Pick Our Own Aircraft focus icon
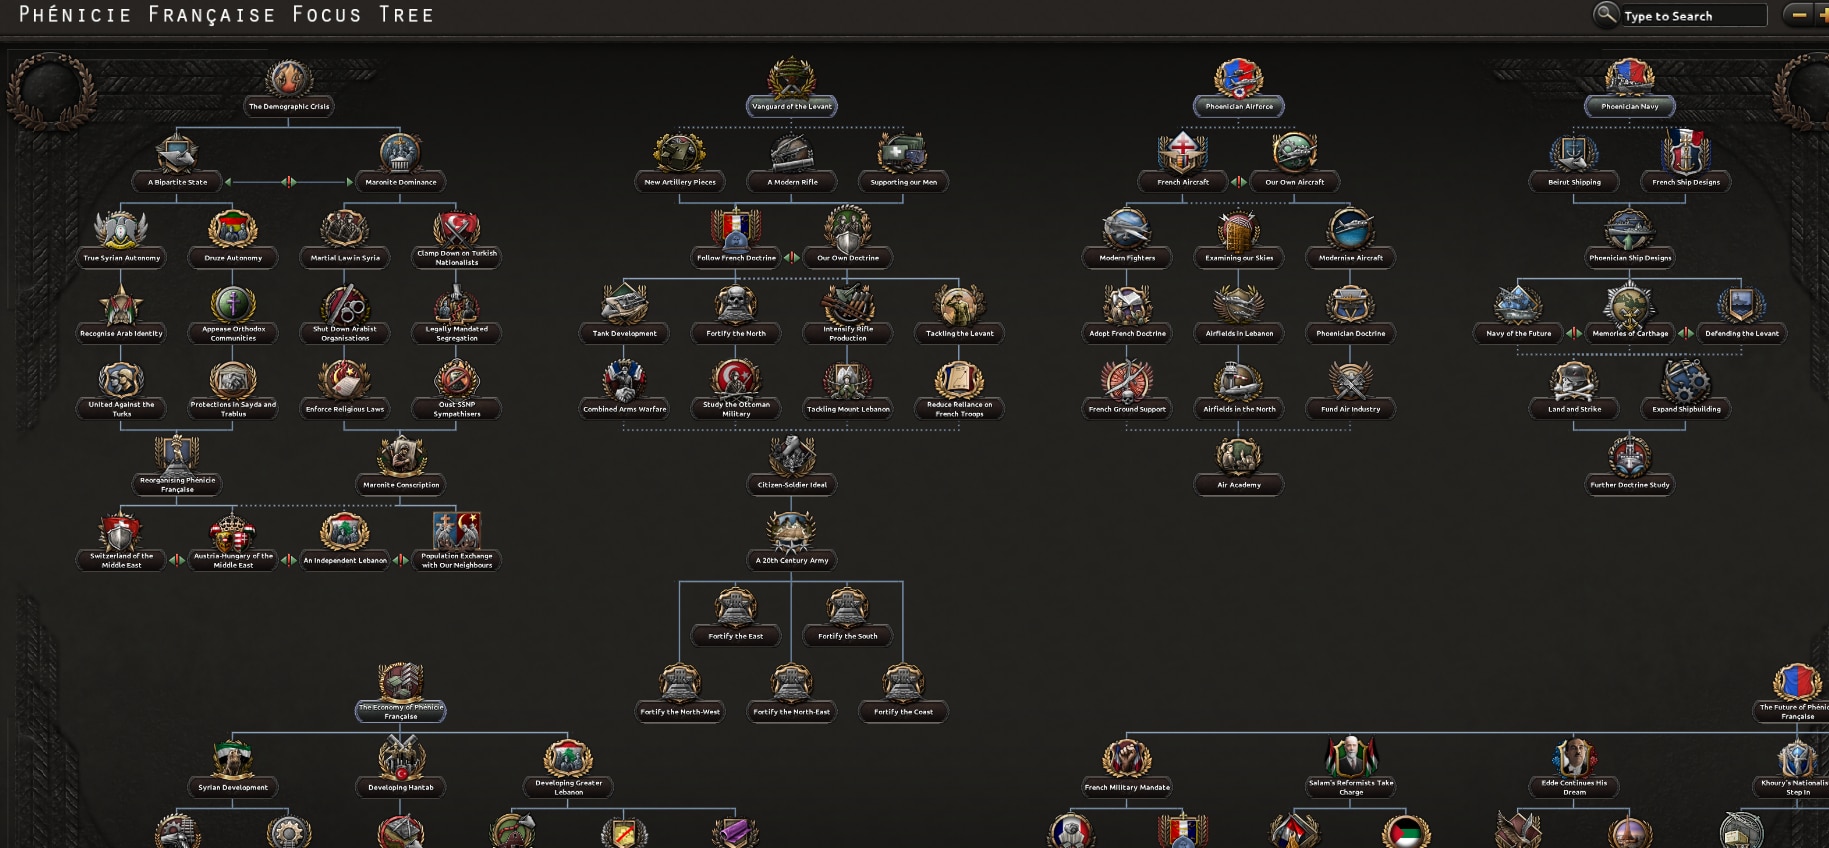 tap(1295, 153)
